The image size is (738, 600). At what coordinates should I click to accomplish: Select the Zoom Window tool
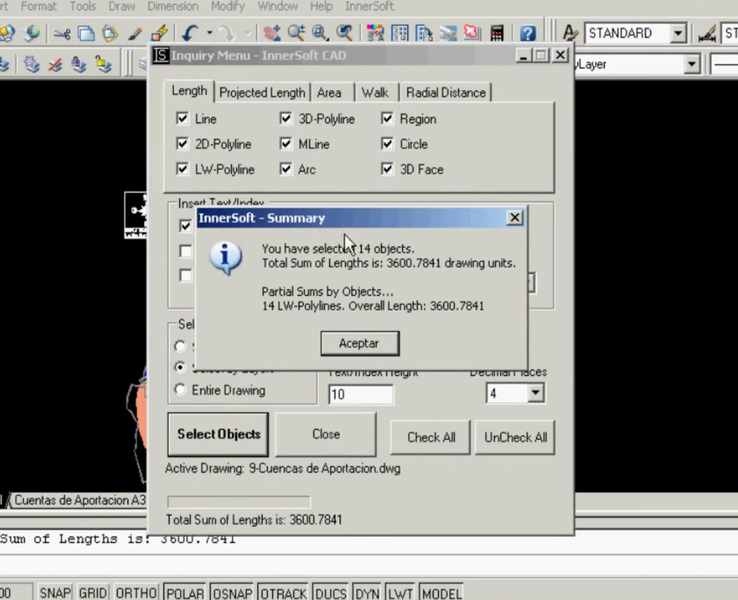click(x=320, y=32)
